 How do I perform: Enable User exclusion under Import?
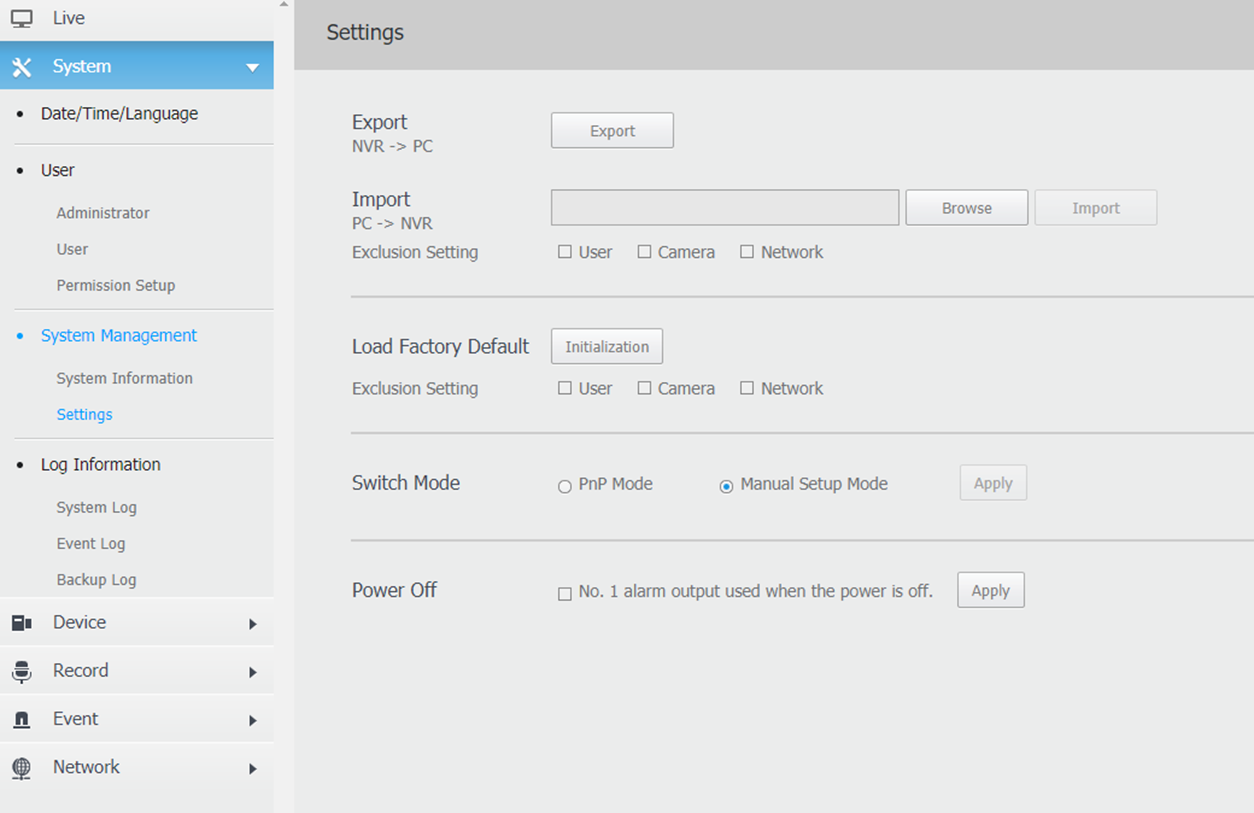(x=565, y=252)
